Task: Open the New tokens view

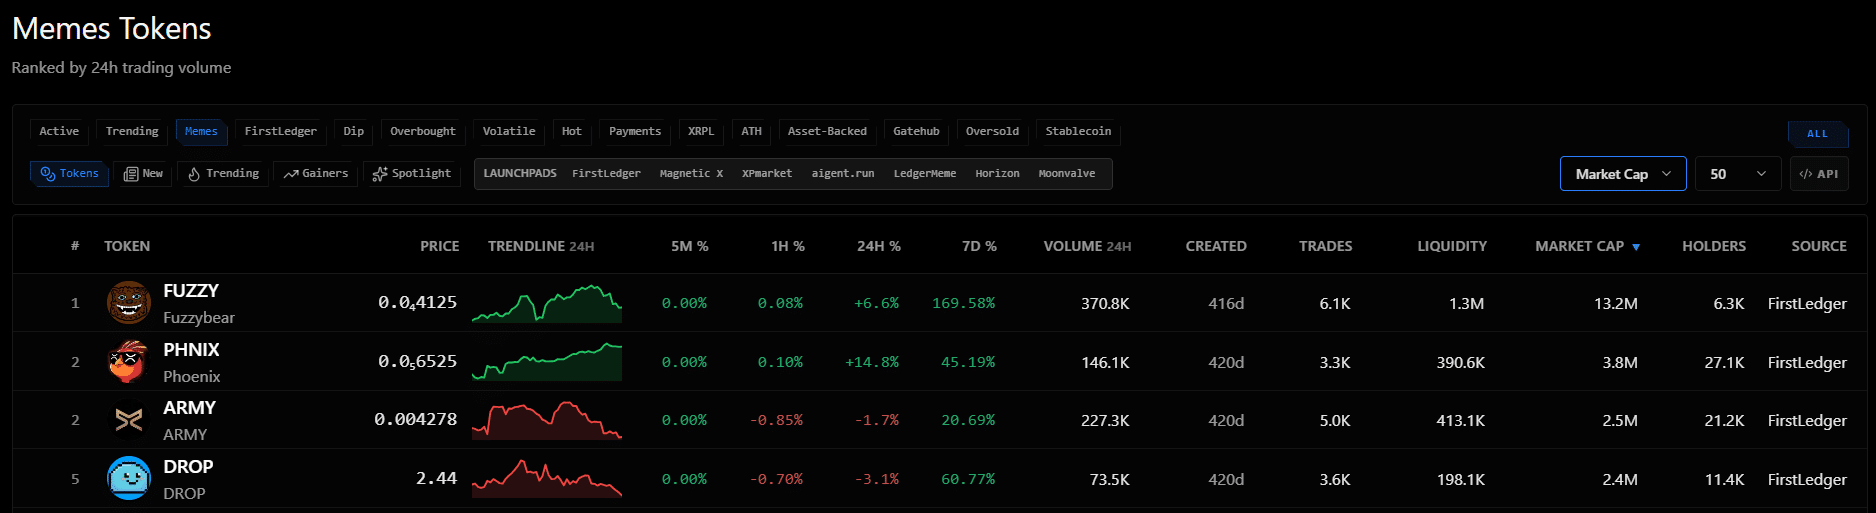Action: point(143,174)
